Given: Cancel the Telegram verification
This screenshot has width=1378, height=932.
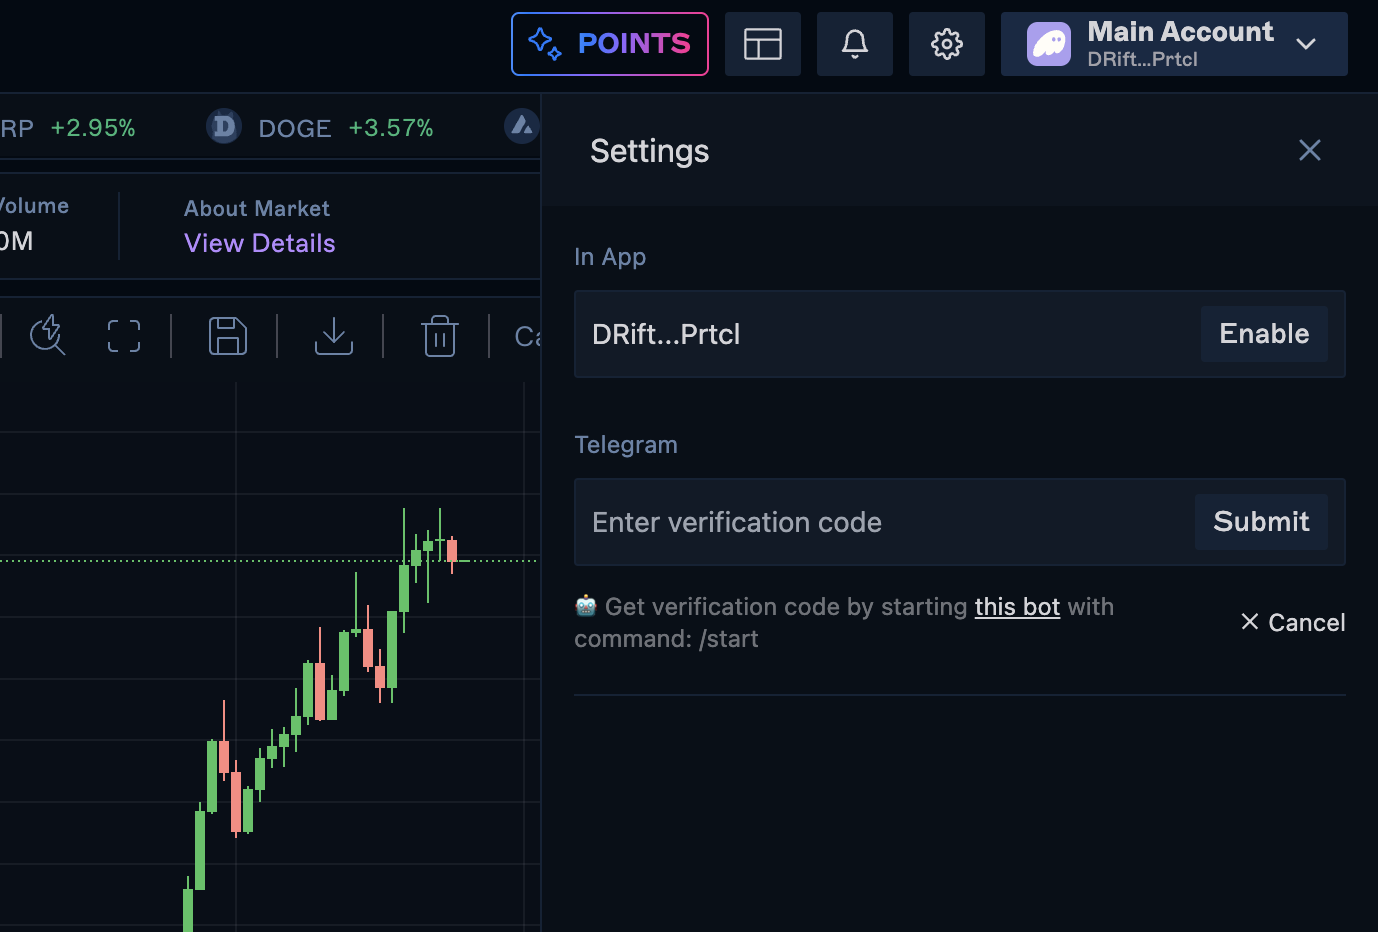Looking at the screenshot, I should click(x=1293, y=622).
